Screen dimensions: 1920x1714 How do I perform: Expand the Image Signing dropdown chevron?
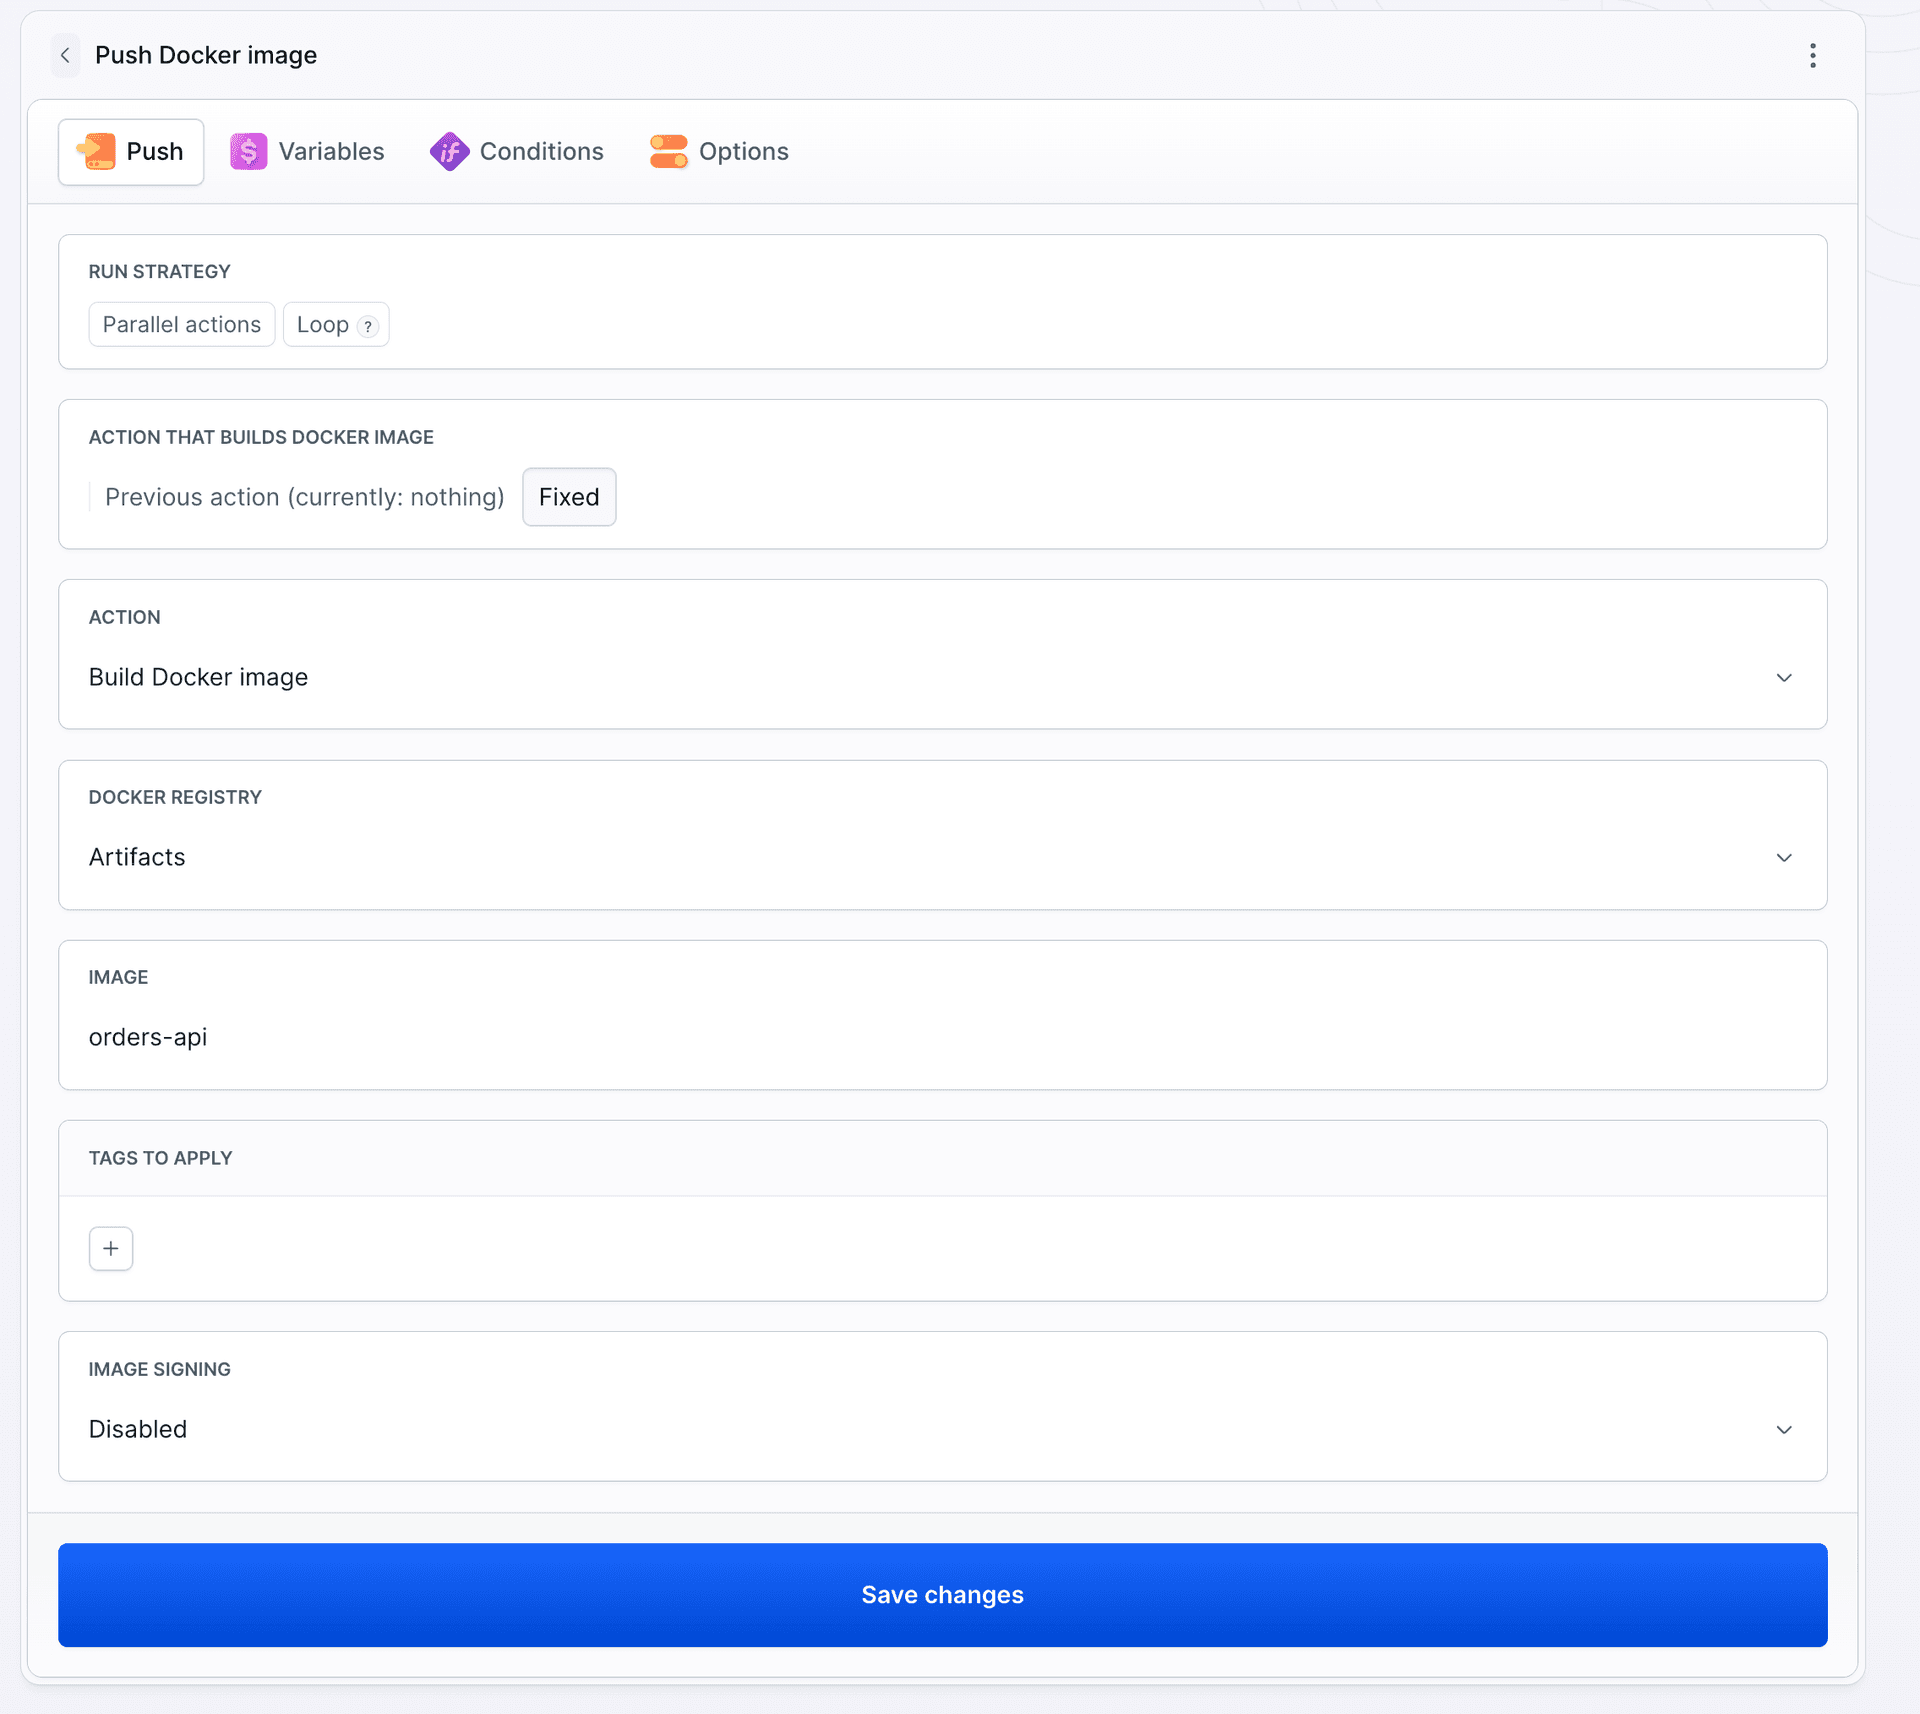(x=1783, y=1430)
